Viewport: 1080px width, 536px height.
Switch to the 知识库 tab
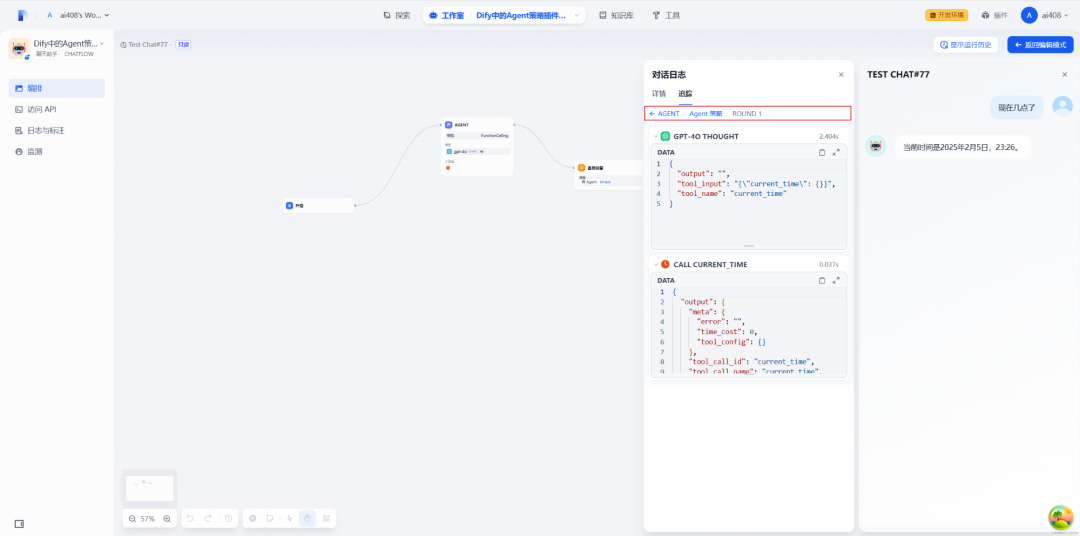(x=616, y=15)
